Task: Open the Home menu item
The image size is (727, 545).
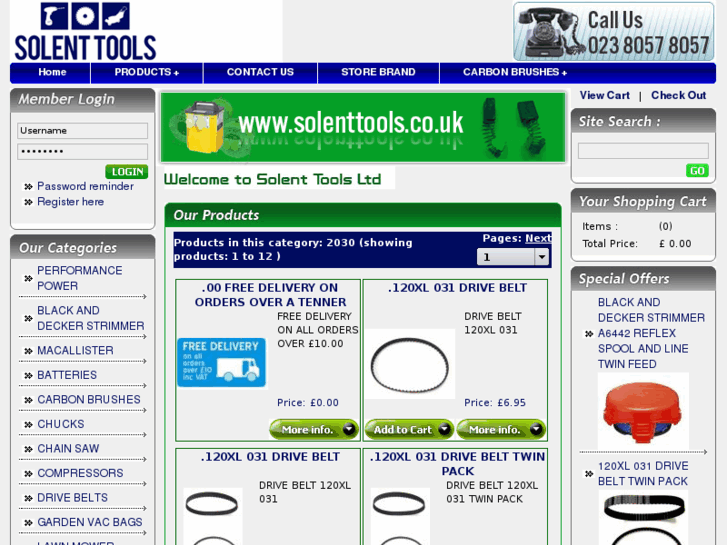Action: [52, 72]
